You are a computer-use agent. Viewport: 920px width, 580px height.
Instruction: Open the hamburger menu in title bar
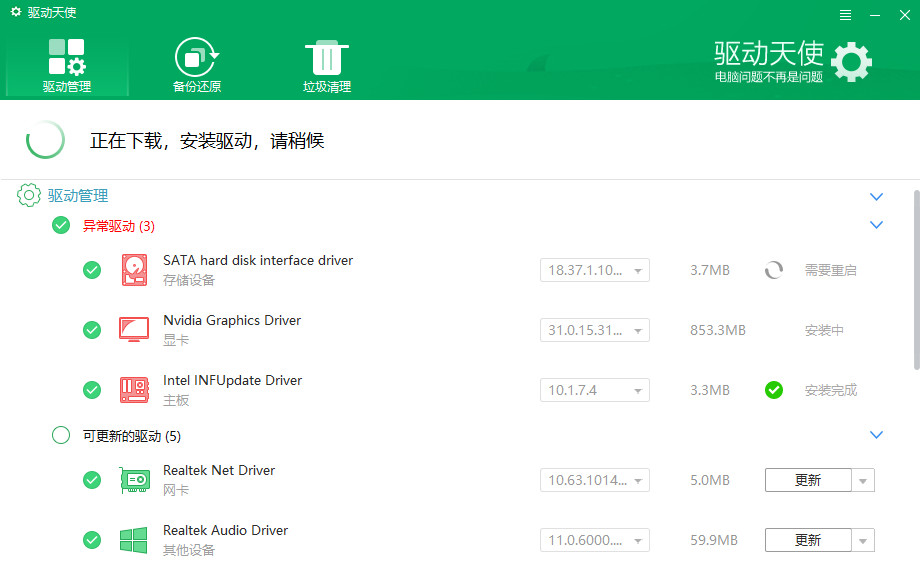[x=845, y=15]
